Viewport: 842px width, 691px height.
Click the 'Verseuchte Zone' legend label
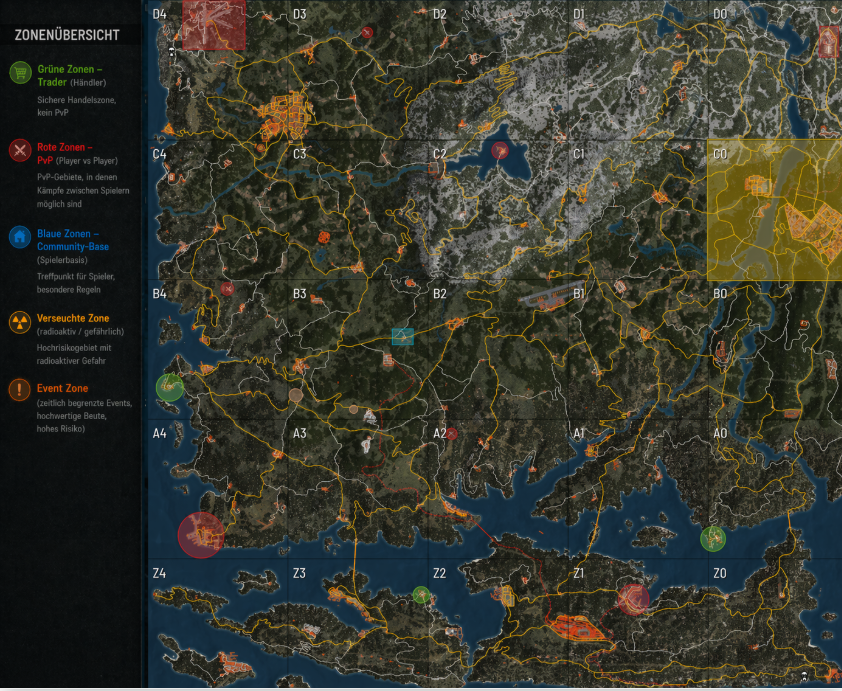(73, 318)
